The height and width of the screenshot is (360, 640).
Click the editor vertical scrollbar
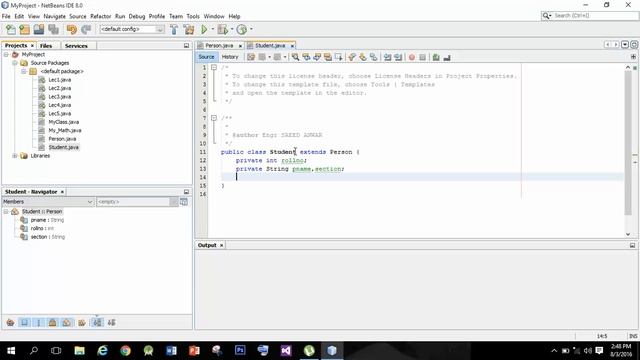[x=628, y=143]
